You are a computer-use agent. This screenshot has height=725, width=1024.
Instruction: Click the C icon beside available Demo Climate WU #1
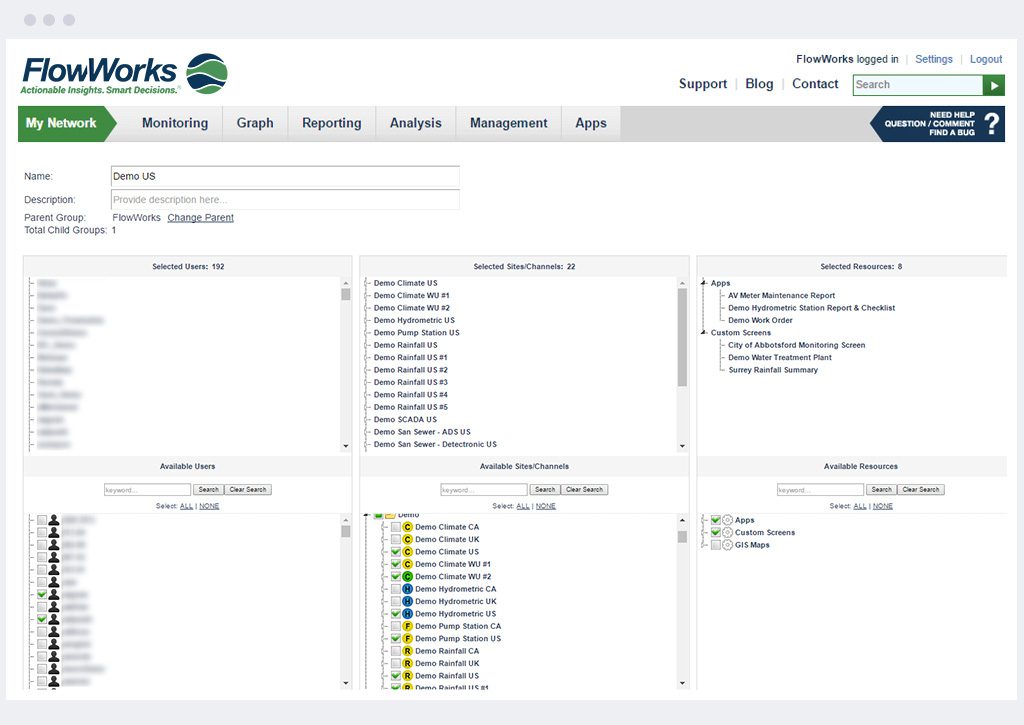(x=408, y=564)
